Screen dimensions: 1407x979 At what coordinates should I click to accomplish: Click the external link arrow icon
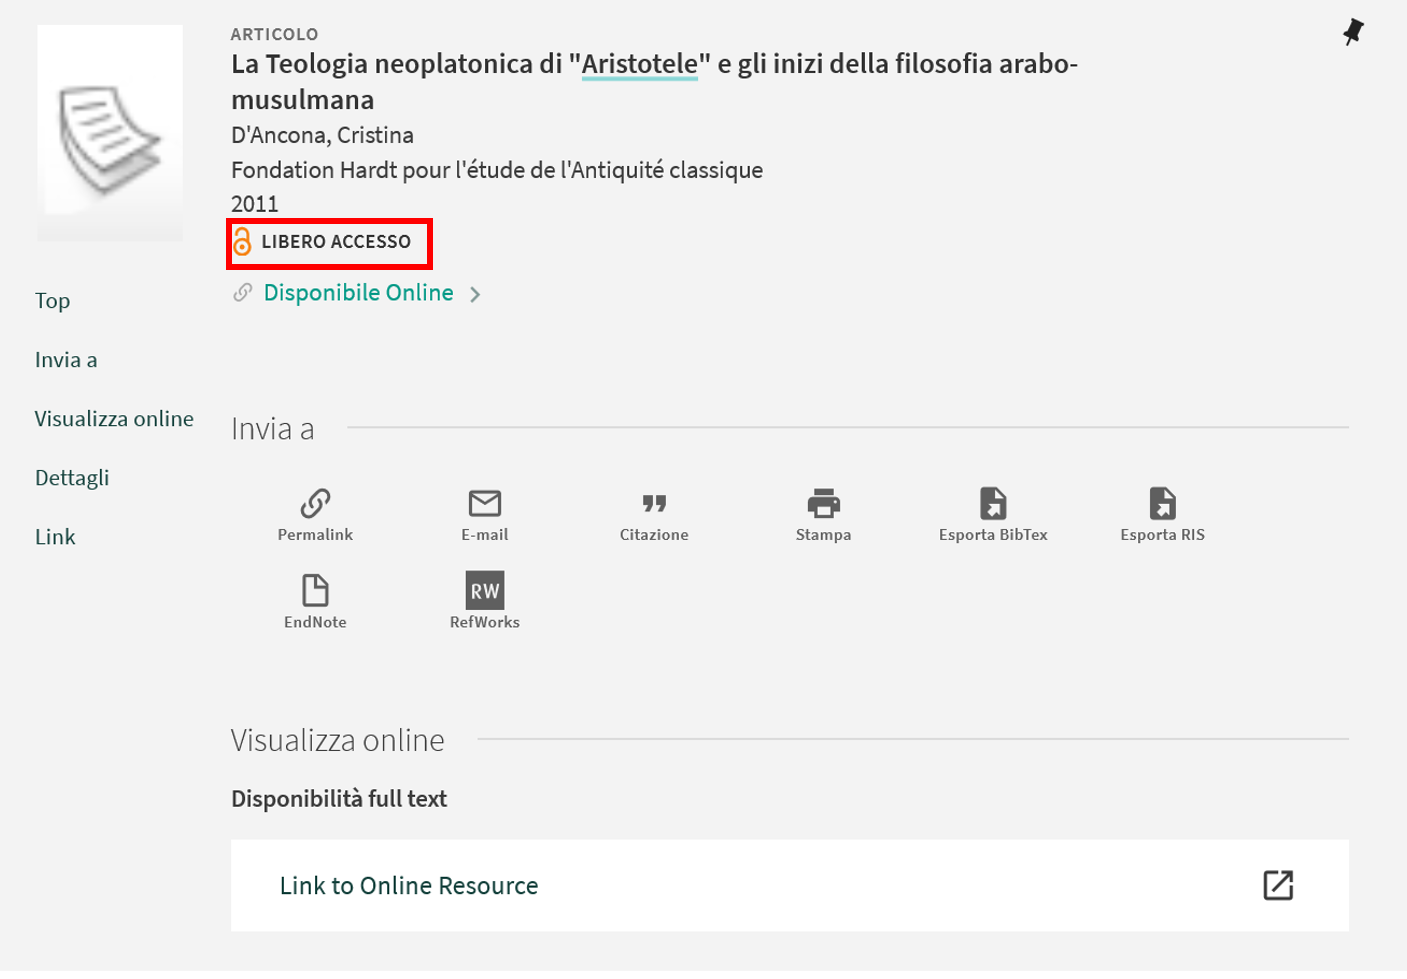(1277, 885)
